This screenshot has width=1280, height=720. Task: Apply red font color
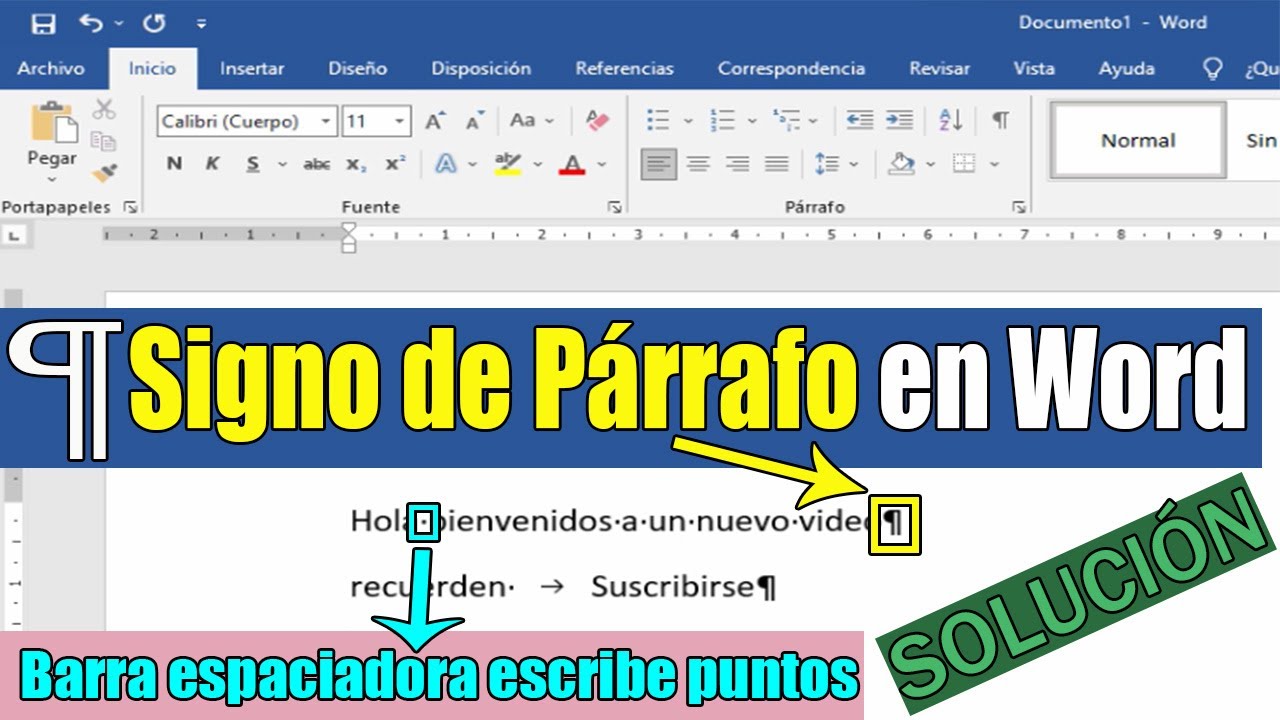click(x=572, y=164)
